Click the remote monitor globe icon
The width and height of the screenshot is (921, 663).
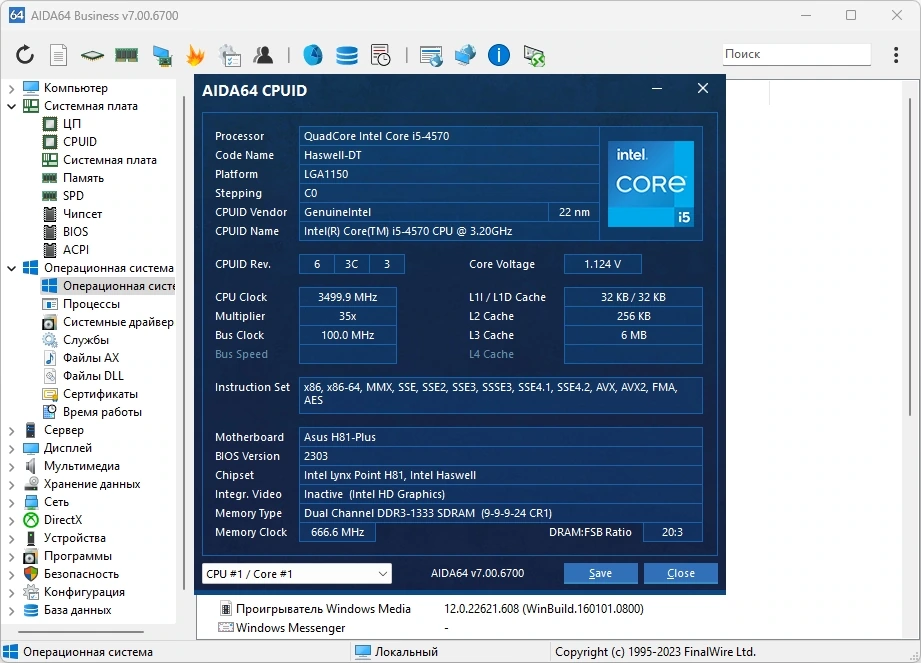[x=431, y=56]
